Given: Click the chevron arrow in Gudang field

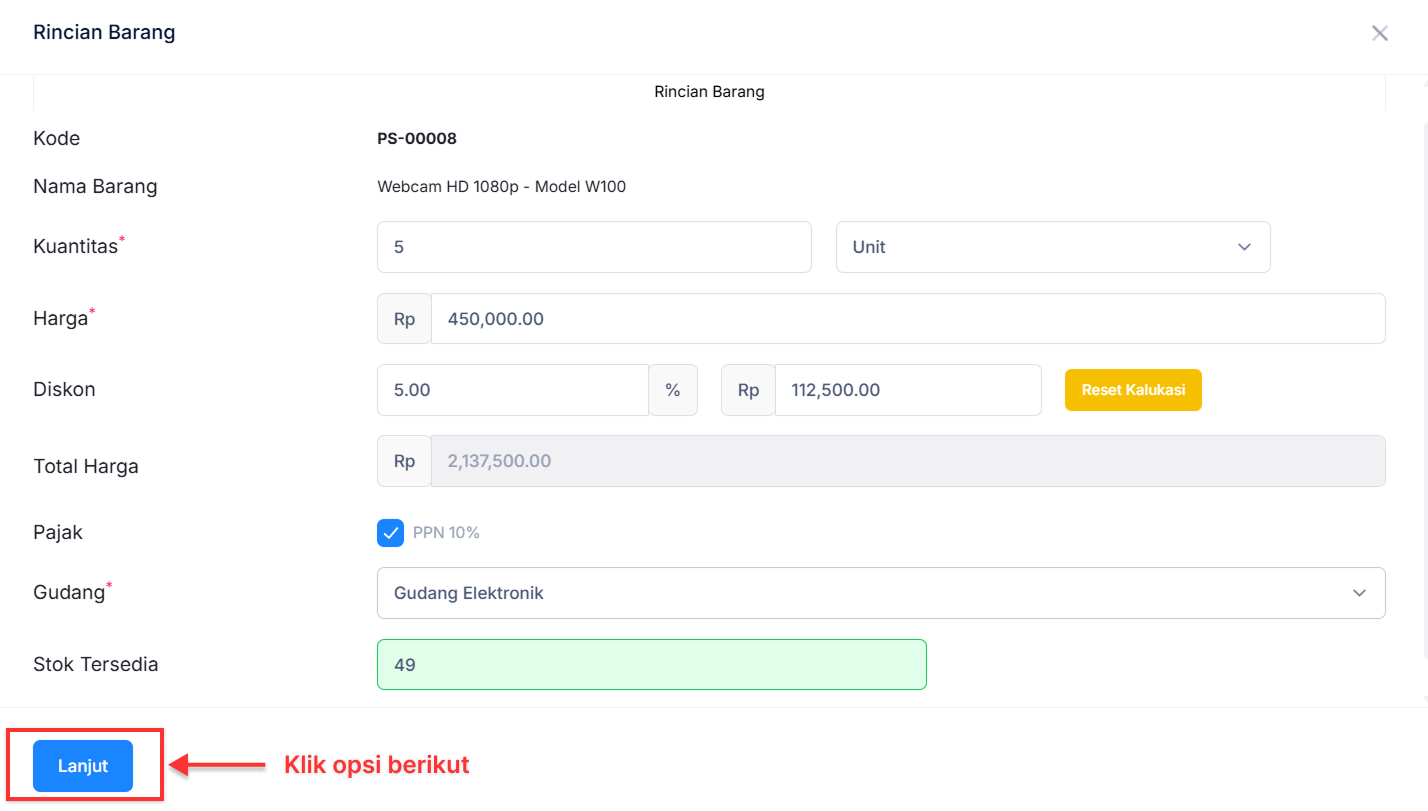Looking at the screenshot, I should 1359,593.
